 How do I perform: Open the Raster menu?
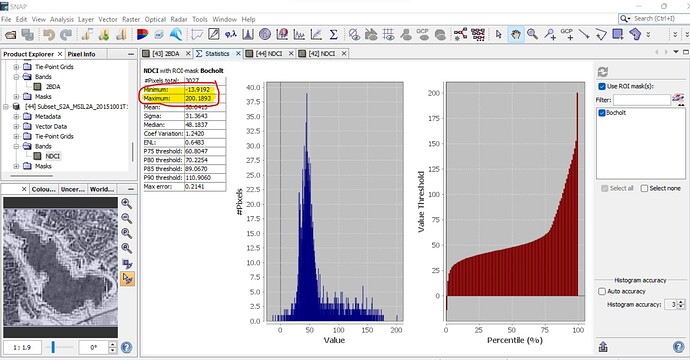click(131, 19)
